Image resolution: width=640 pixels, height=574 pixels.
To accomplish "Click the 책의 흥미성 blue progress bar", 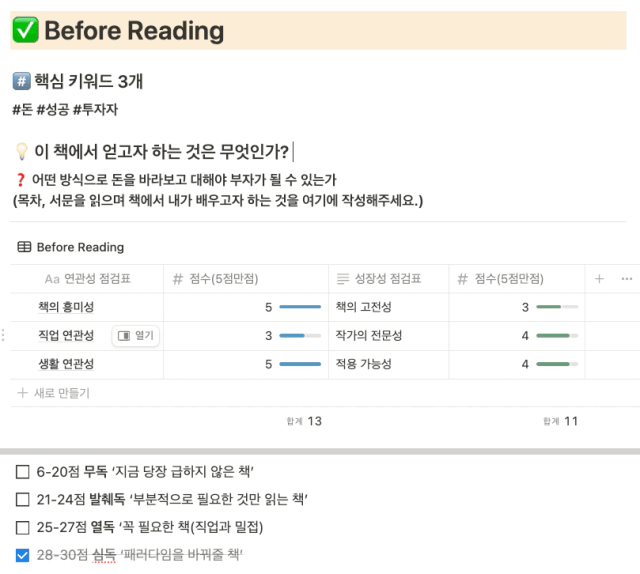I will pyautogui.click(x=300, y=307).
